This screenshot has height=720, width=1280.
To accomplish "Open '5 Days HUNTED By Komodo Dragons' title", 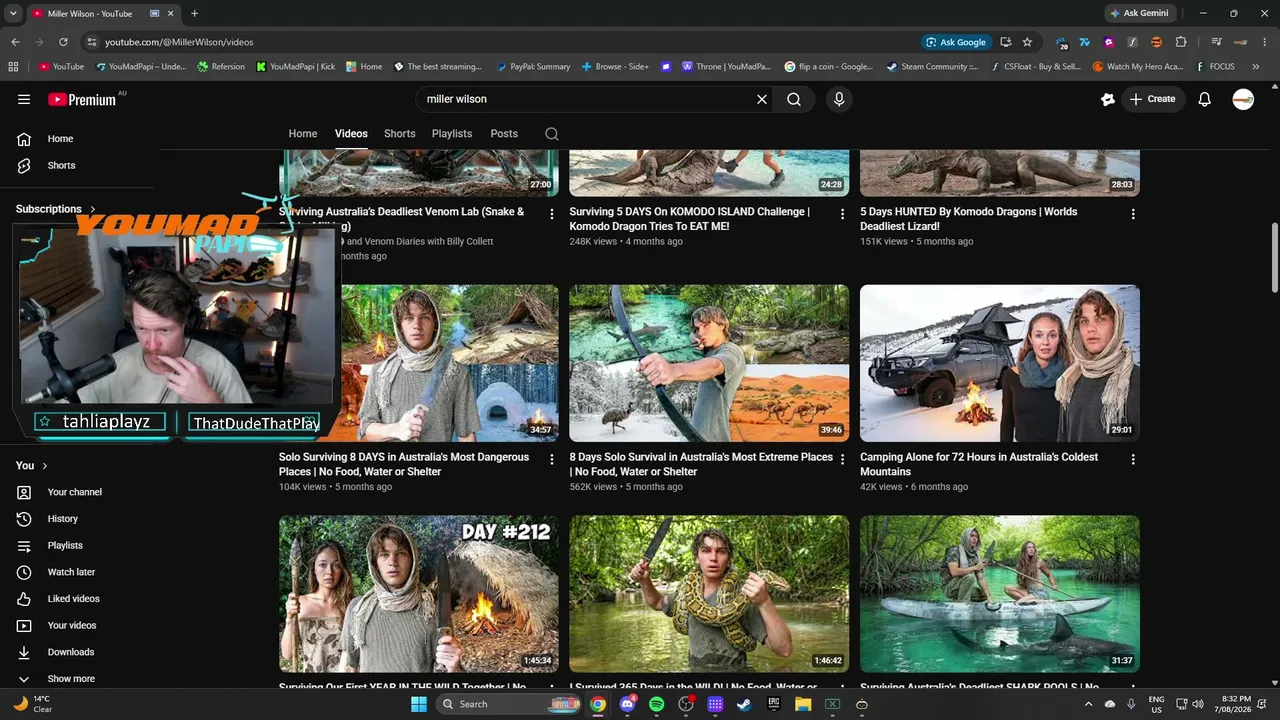I will click(969, 219).
